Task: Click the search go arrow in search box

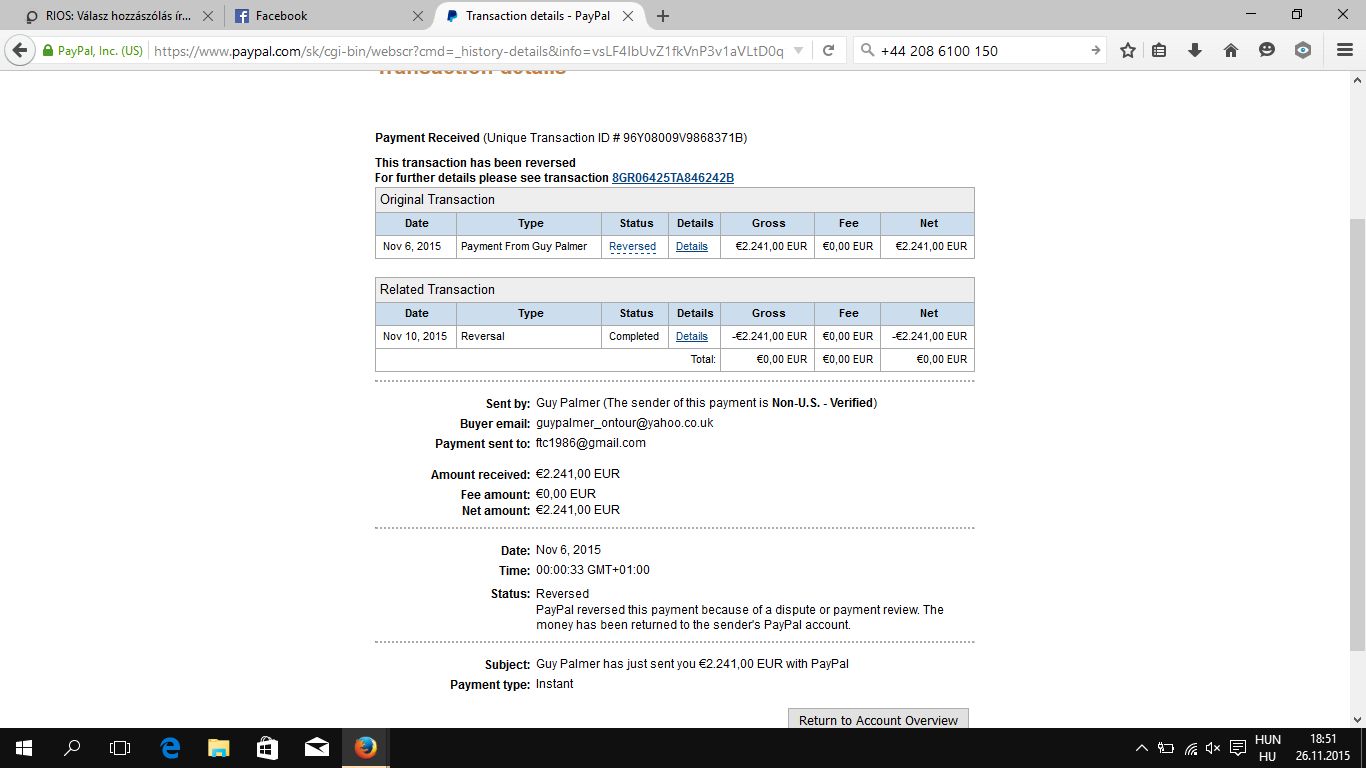Action: point(1096,51)
